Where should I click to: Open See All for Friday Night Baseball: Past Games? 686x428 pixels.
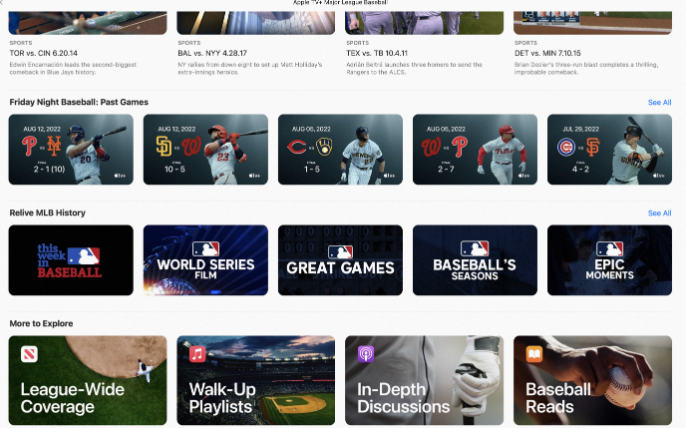[x=659, y=102]
